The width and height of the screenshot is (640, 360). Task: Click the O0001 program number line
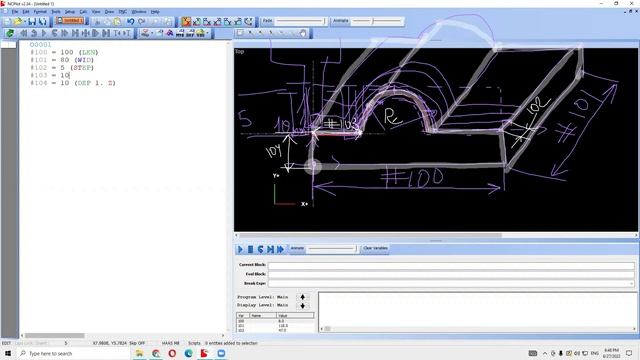coord(41,44)
